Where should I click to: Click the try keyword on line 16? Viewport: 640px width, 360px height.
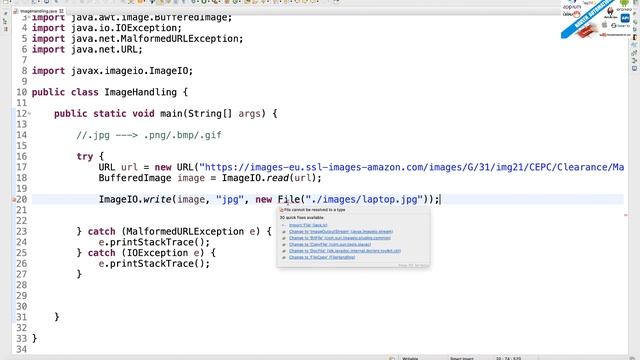coord(84,157)
